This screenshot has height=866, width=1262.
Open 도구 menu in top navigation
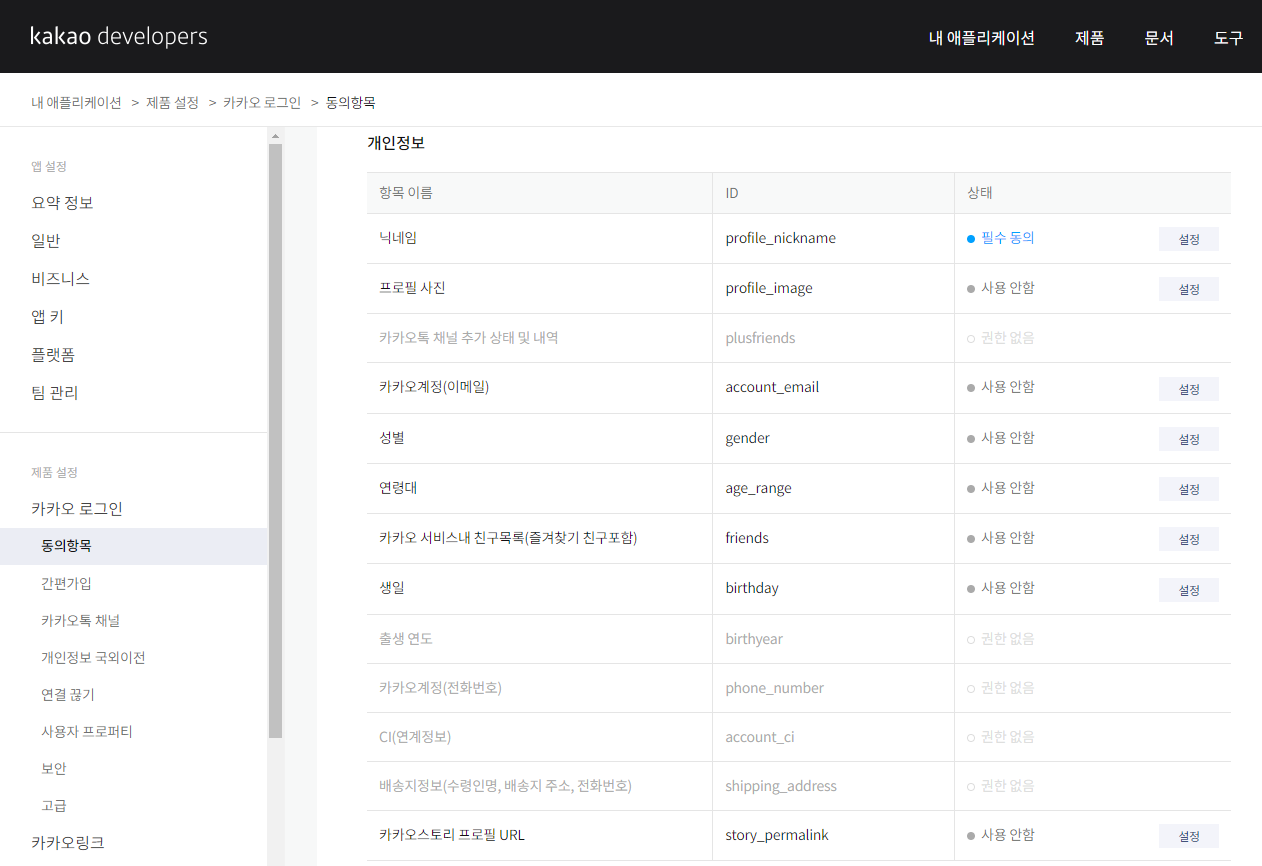[1228, 38]
